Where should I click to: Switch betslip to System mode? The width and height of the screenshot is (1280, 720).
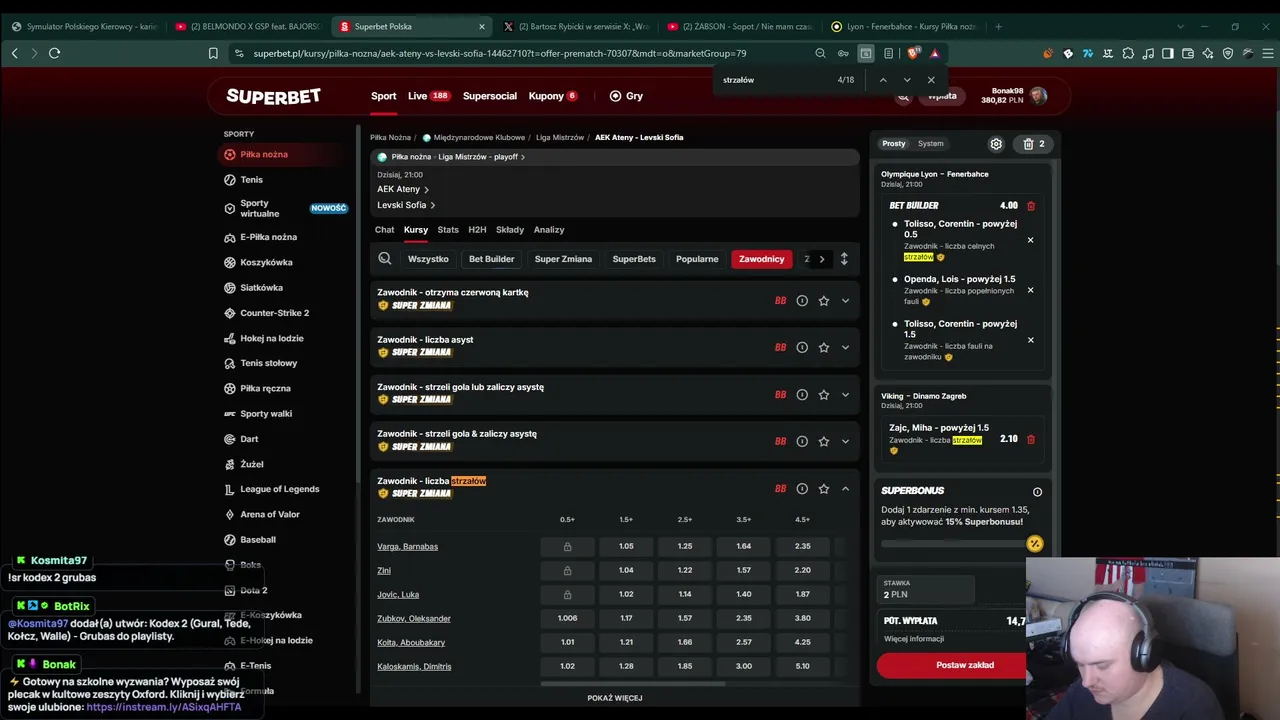[x=931, y=144]
